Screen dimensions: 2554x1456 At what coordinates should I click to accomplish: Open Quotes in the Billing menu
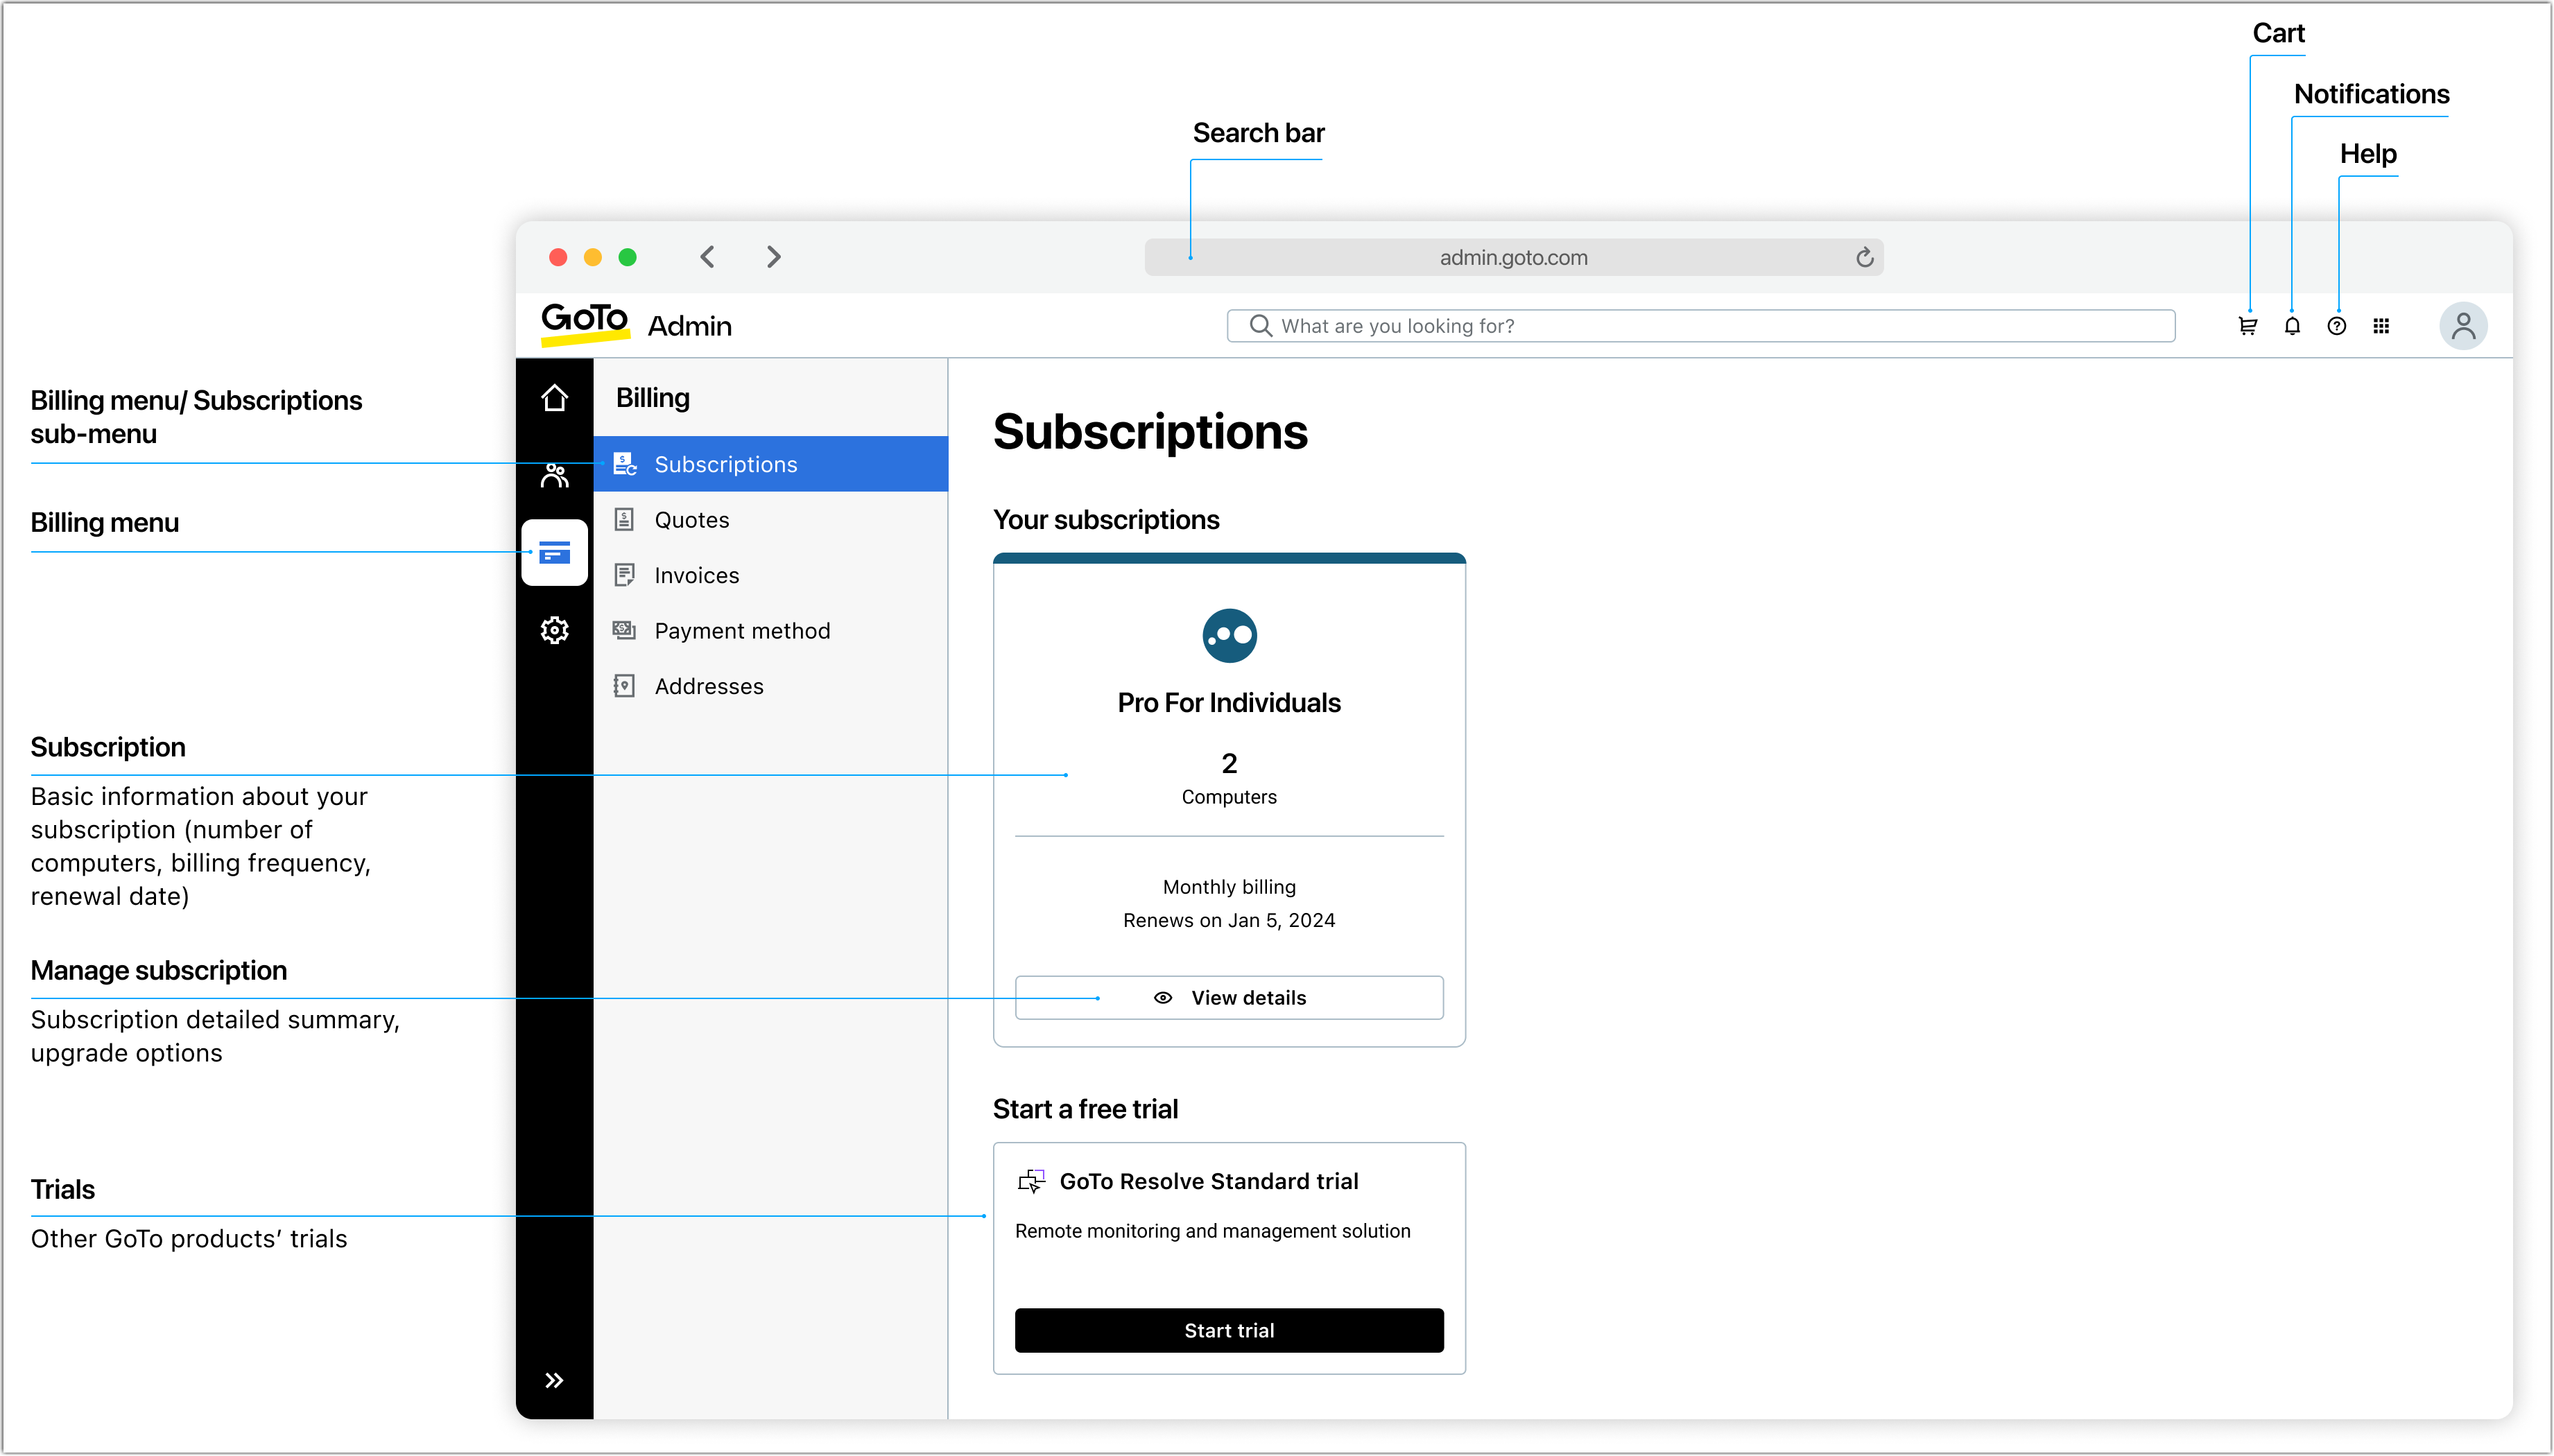pyautogui.click(x=771, y=520)
